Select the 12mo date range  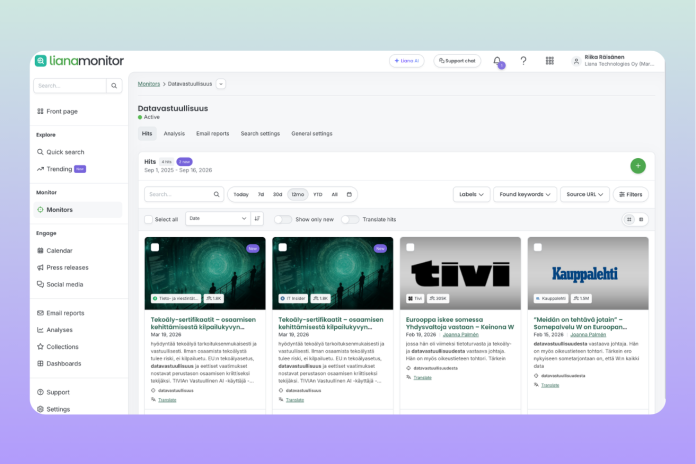[x=298, y=194]
